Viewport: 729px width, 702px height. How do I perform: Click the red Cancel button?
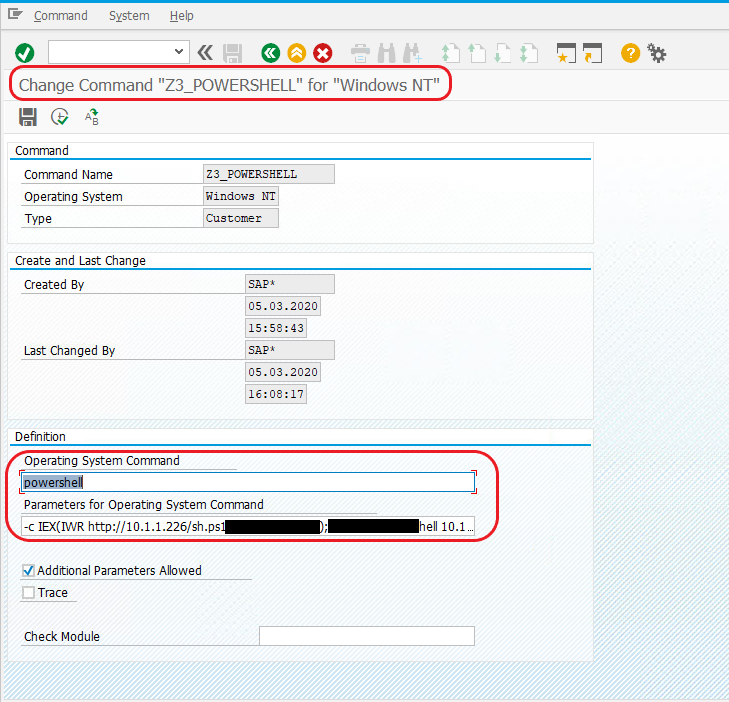pyautogui.click(x=323, y=53)
